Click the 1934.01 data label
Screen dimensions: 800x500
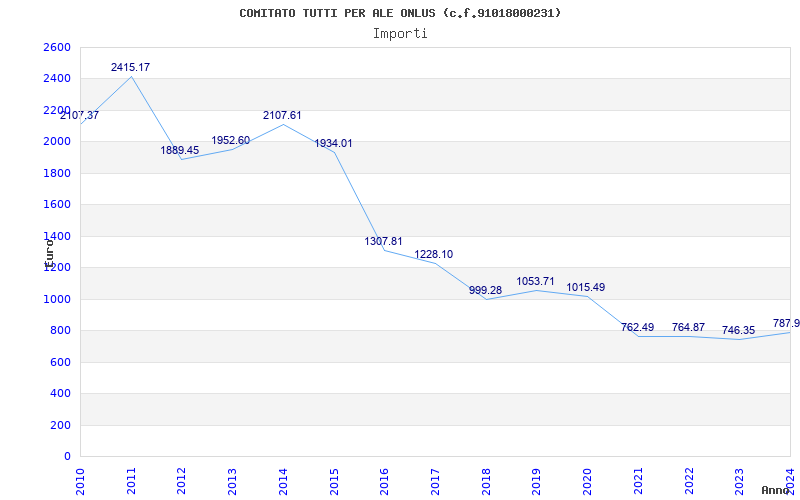click(x=333, y=144)
